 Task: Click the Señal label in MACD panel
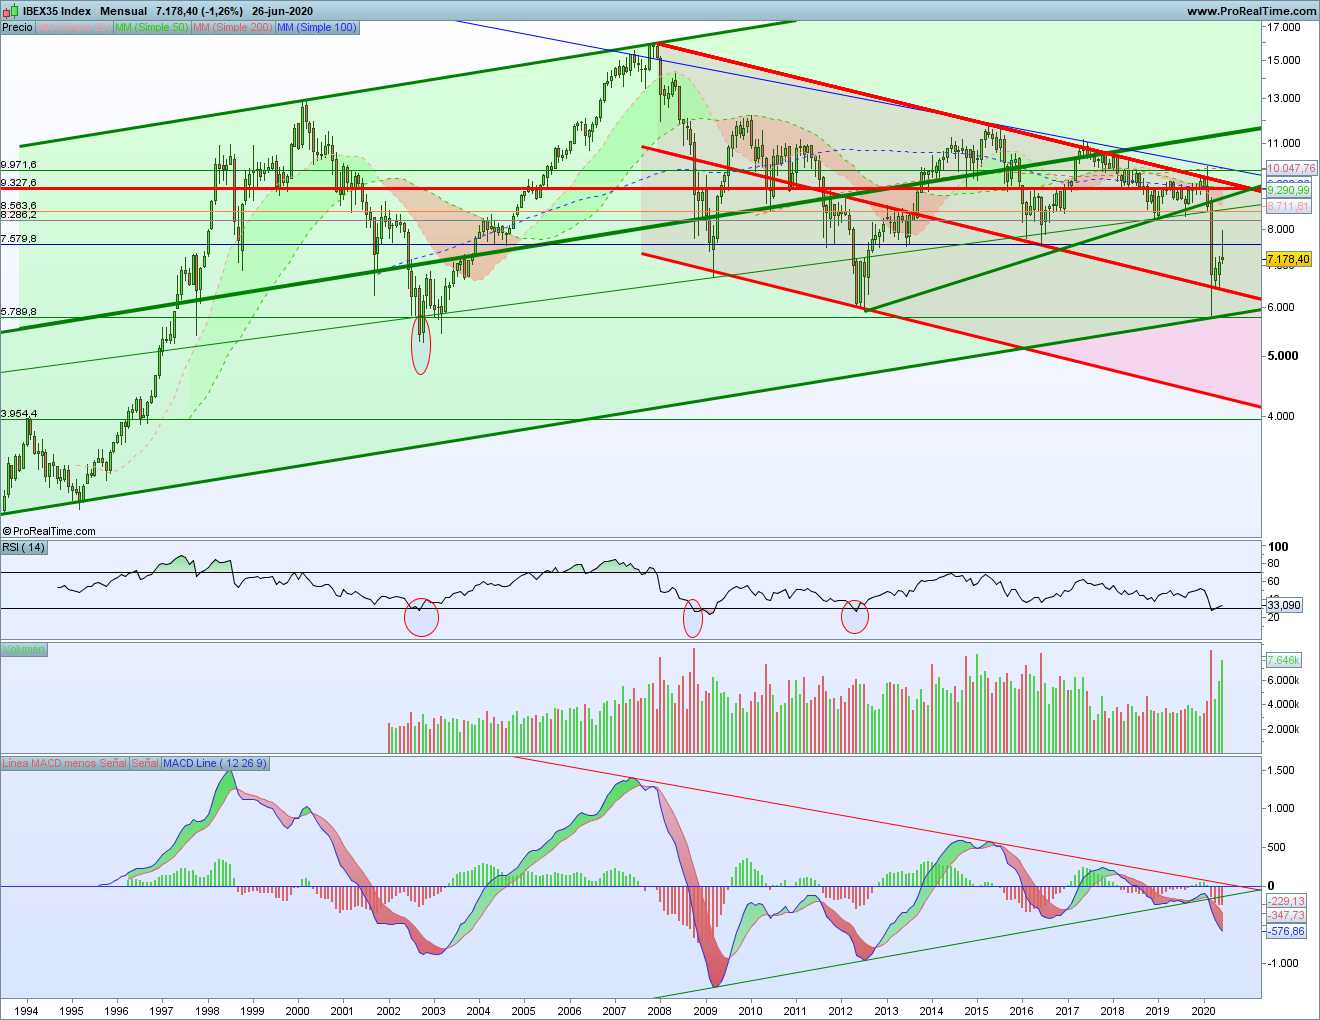(145, 763)
